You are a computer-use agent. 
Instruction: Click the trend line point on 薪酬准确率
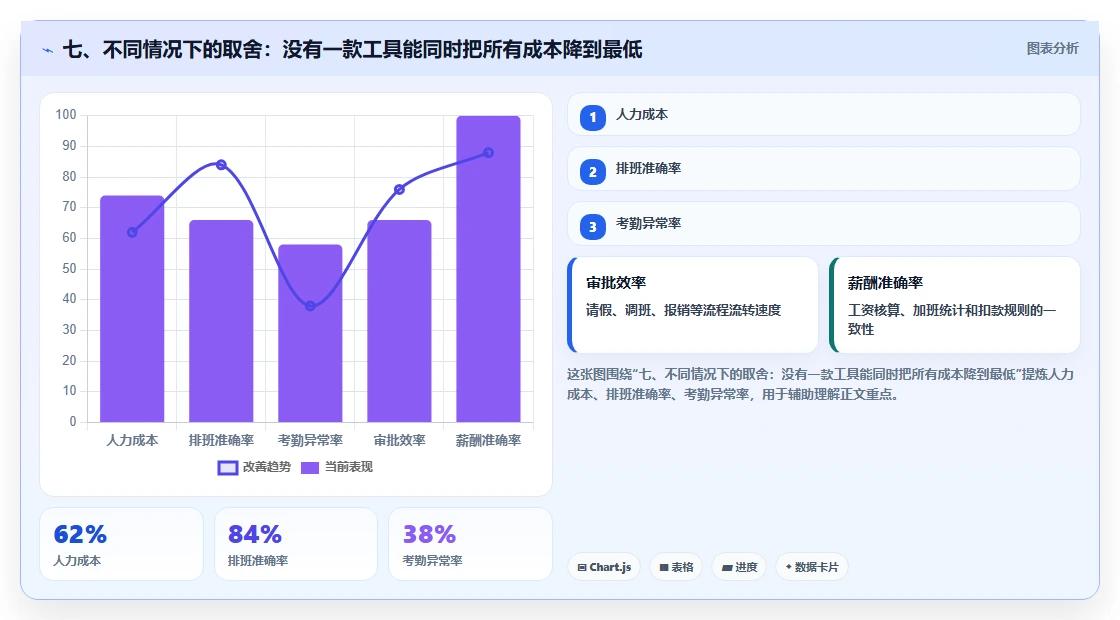pos(489,153)
